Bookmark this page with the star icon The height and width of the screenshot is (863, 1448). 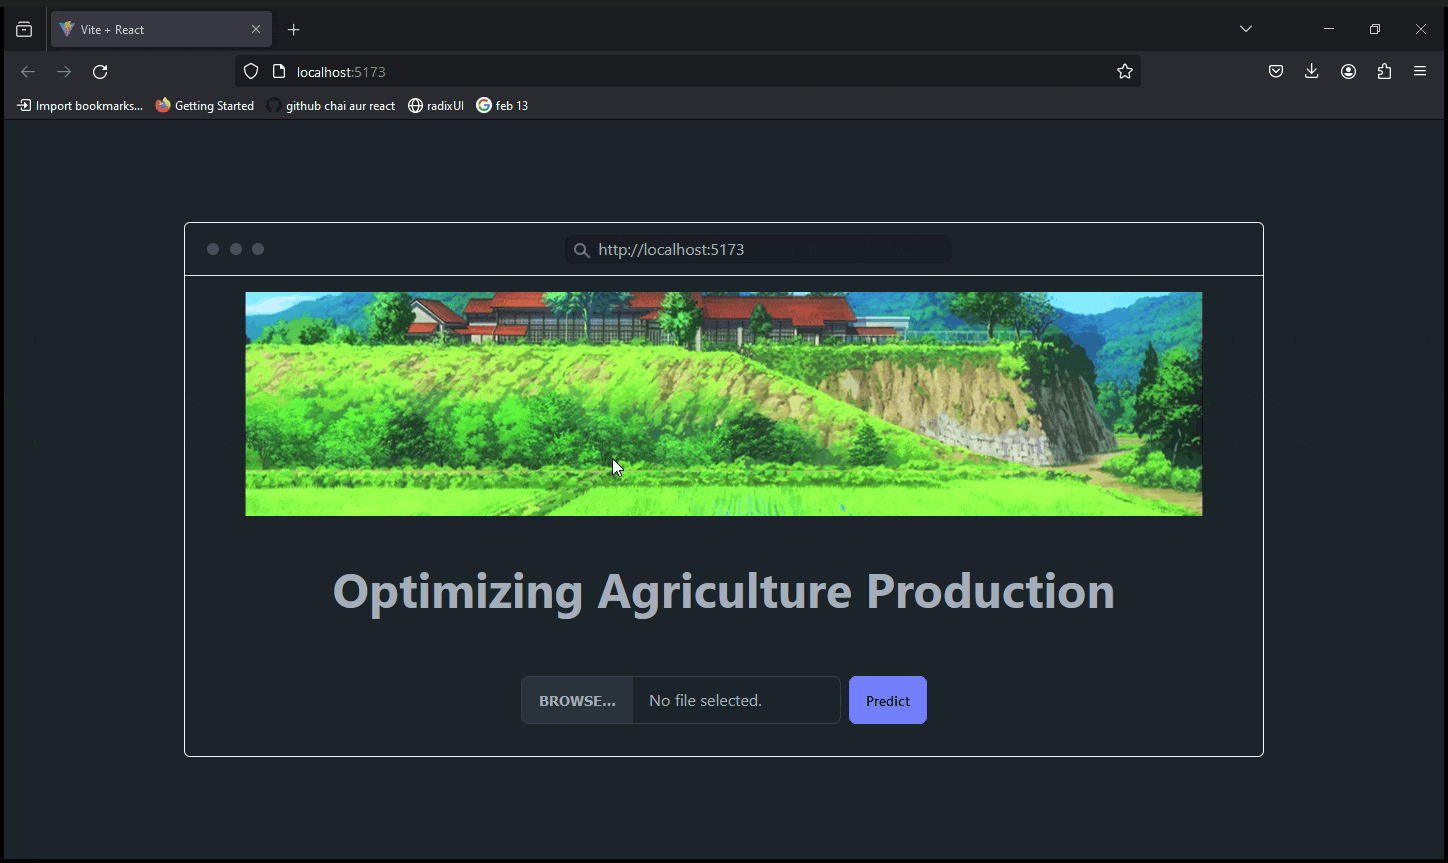tap(1124, 72)
